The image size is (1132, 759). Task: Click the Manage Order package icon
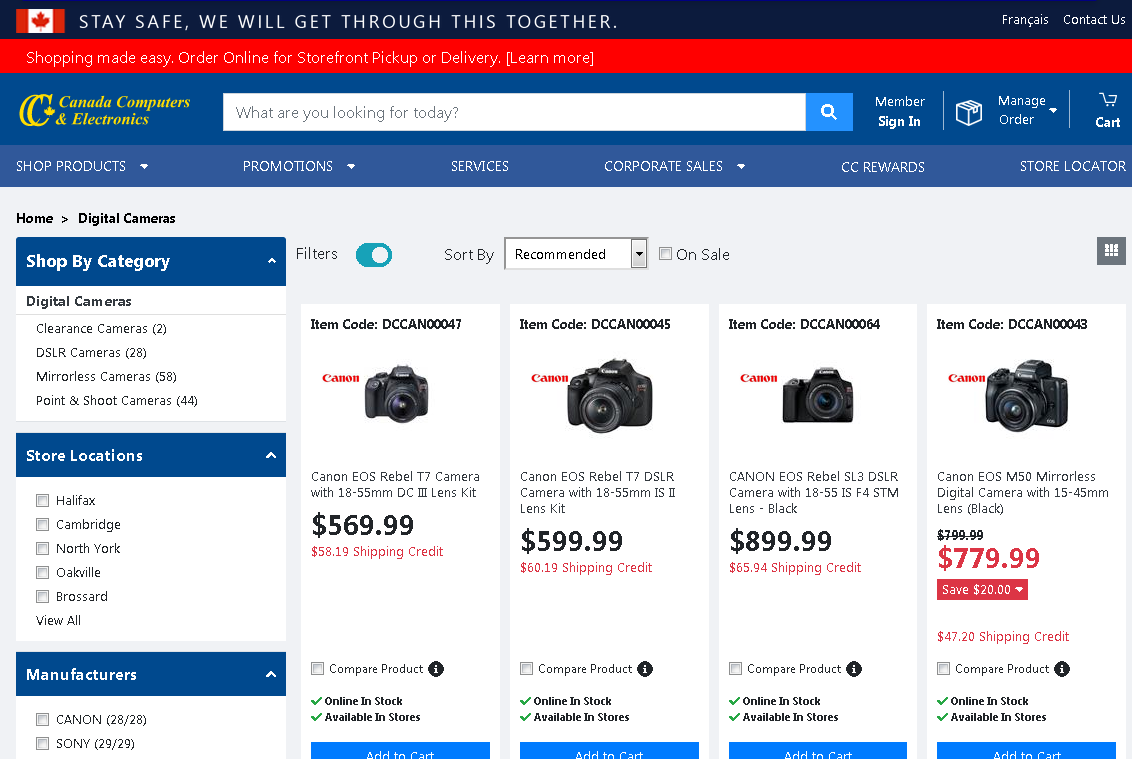click(969, 113)
